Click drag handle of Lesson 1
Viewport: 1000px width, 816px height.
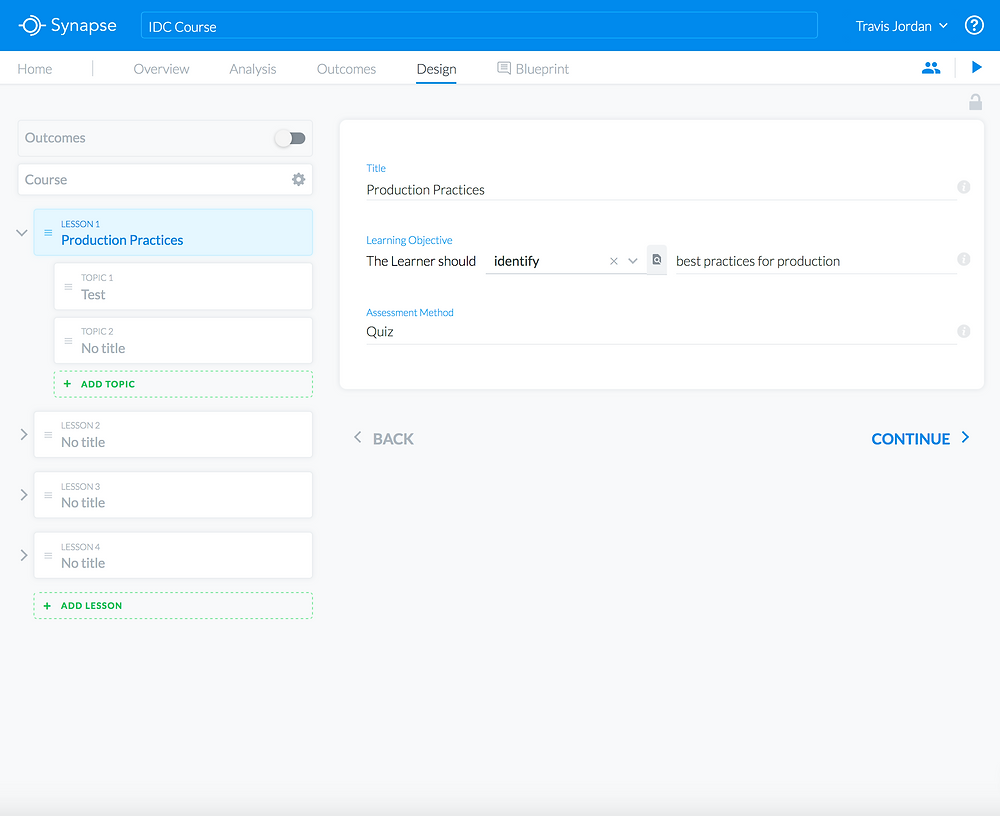point(48,232)
